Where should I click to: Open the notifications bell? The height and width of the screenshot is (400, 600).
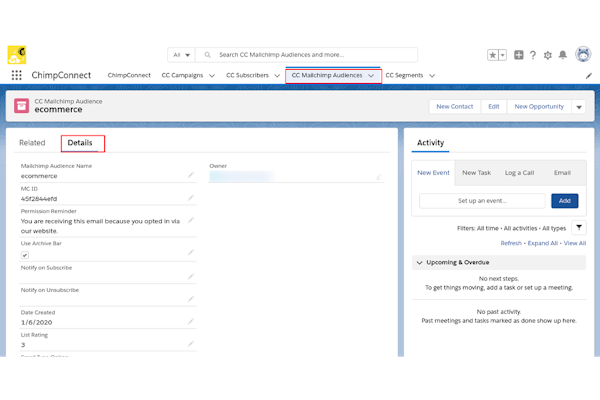tap(562, 55)
